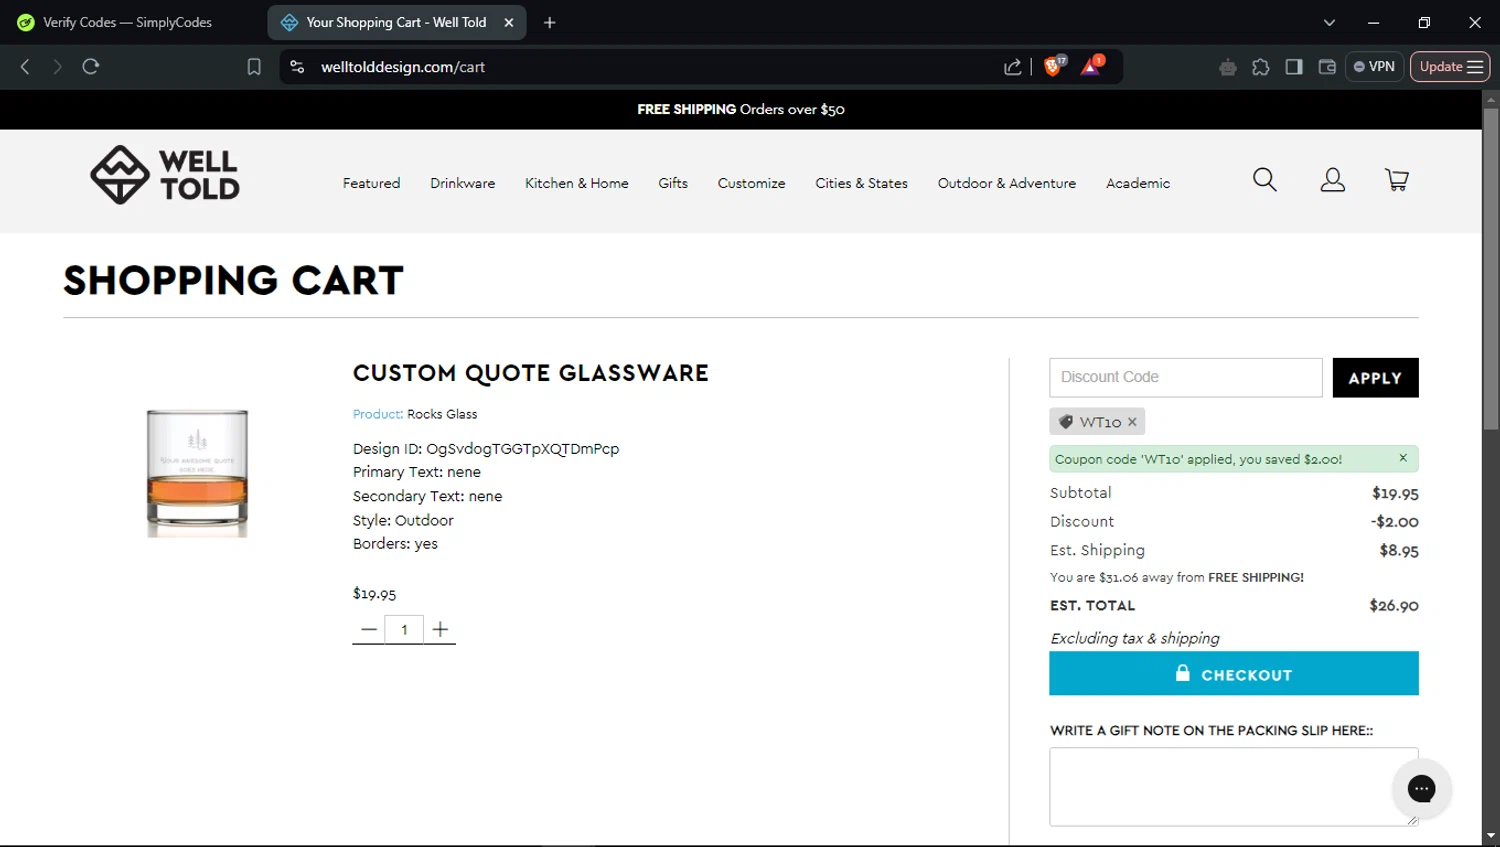Click the APPLY discount button
The width and height of the screenshot is (1500, 847).
pyautogui.click(x=1375, y=378)
